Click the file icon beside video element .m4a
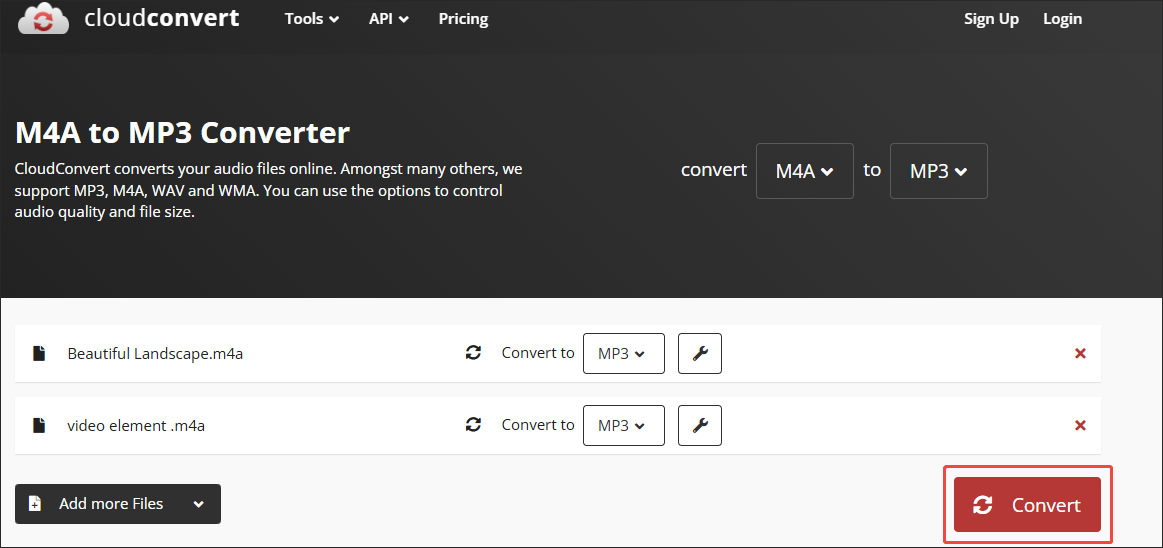 tap(39, 426)
